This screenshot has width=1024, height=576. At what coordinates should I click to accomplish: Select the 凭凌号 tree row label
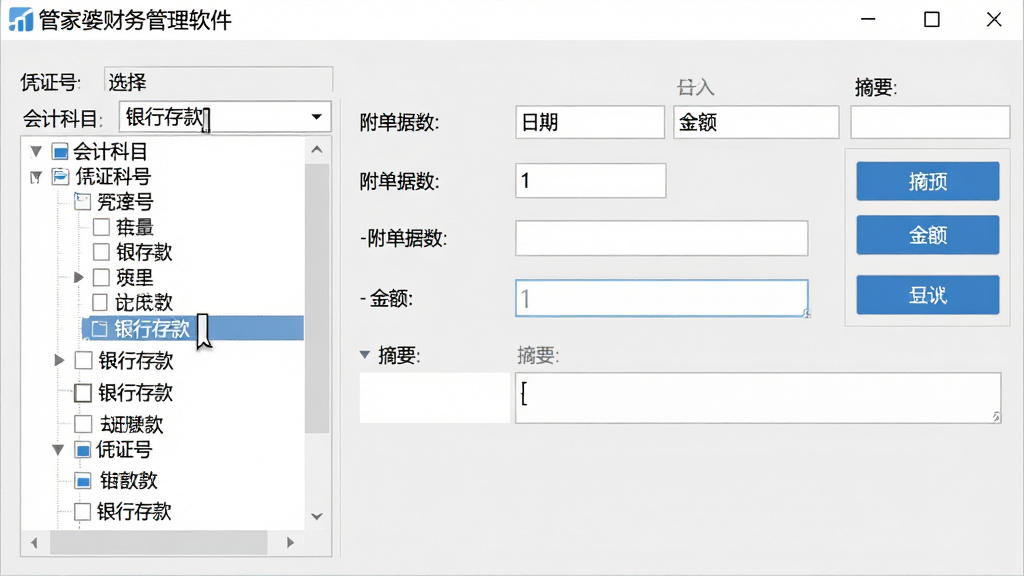(125, 202)
